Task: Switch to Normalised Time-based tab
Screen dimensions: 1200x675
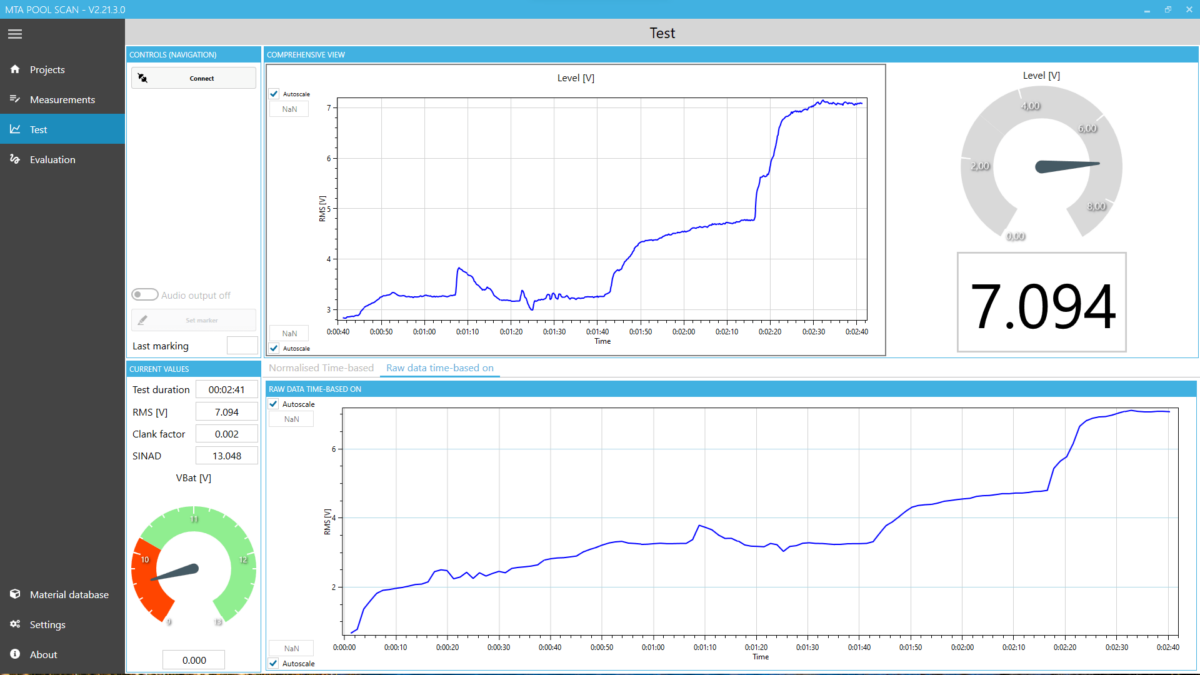Action: (321, 368)
